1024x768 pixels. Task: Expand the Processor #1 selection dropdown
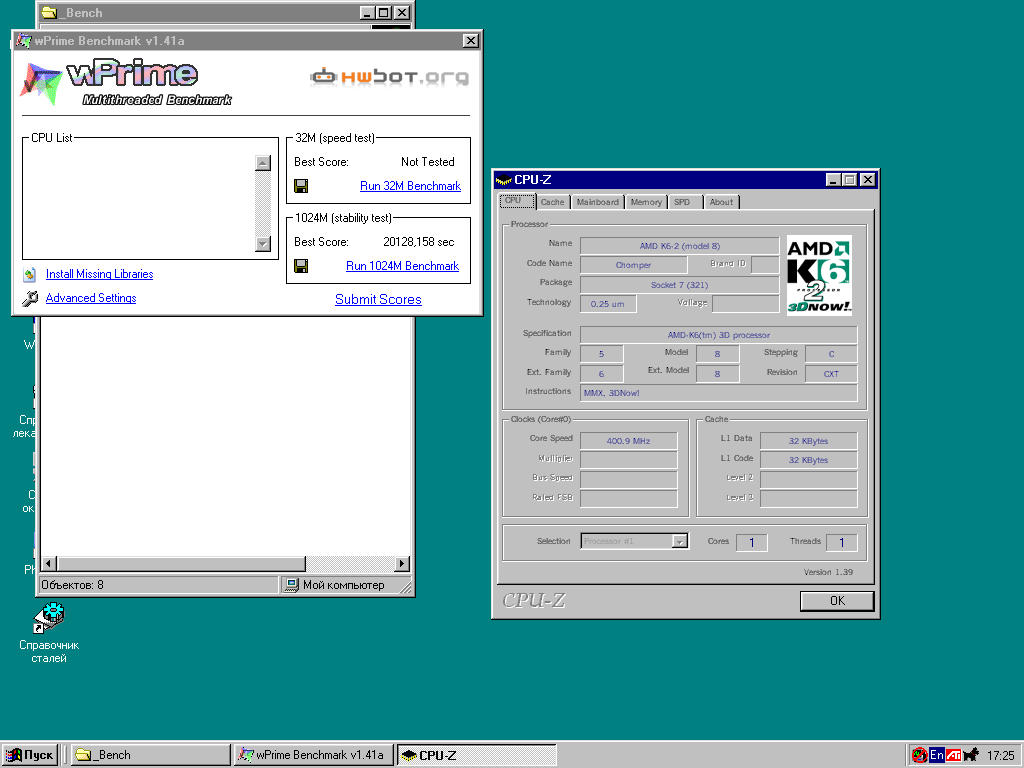click(x=680, y=541)
